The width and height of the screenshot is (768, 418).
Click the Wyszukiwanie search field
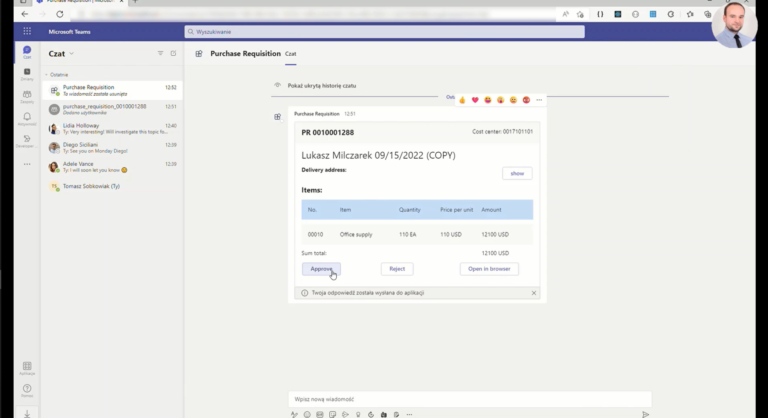[384, 32]
